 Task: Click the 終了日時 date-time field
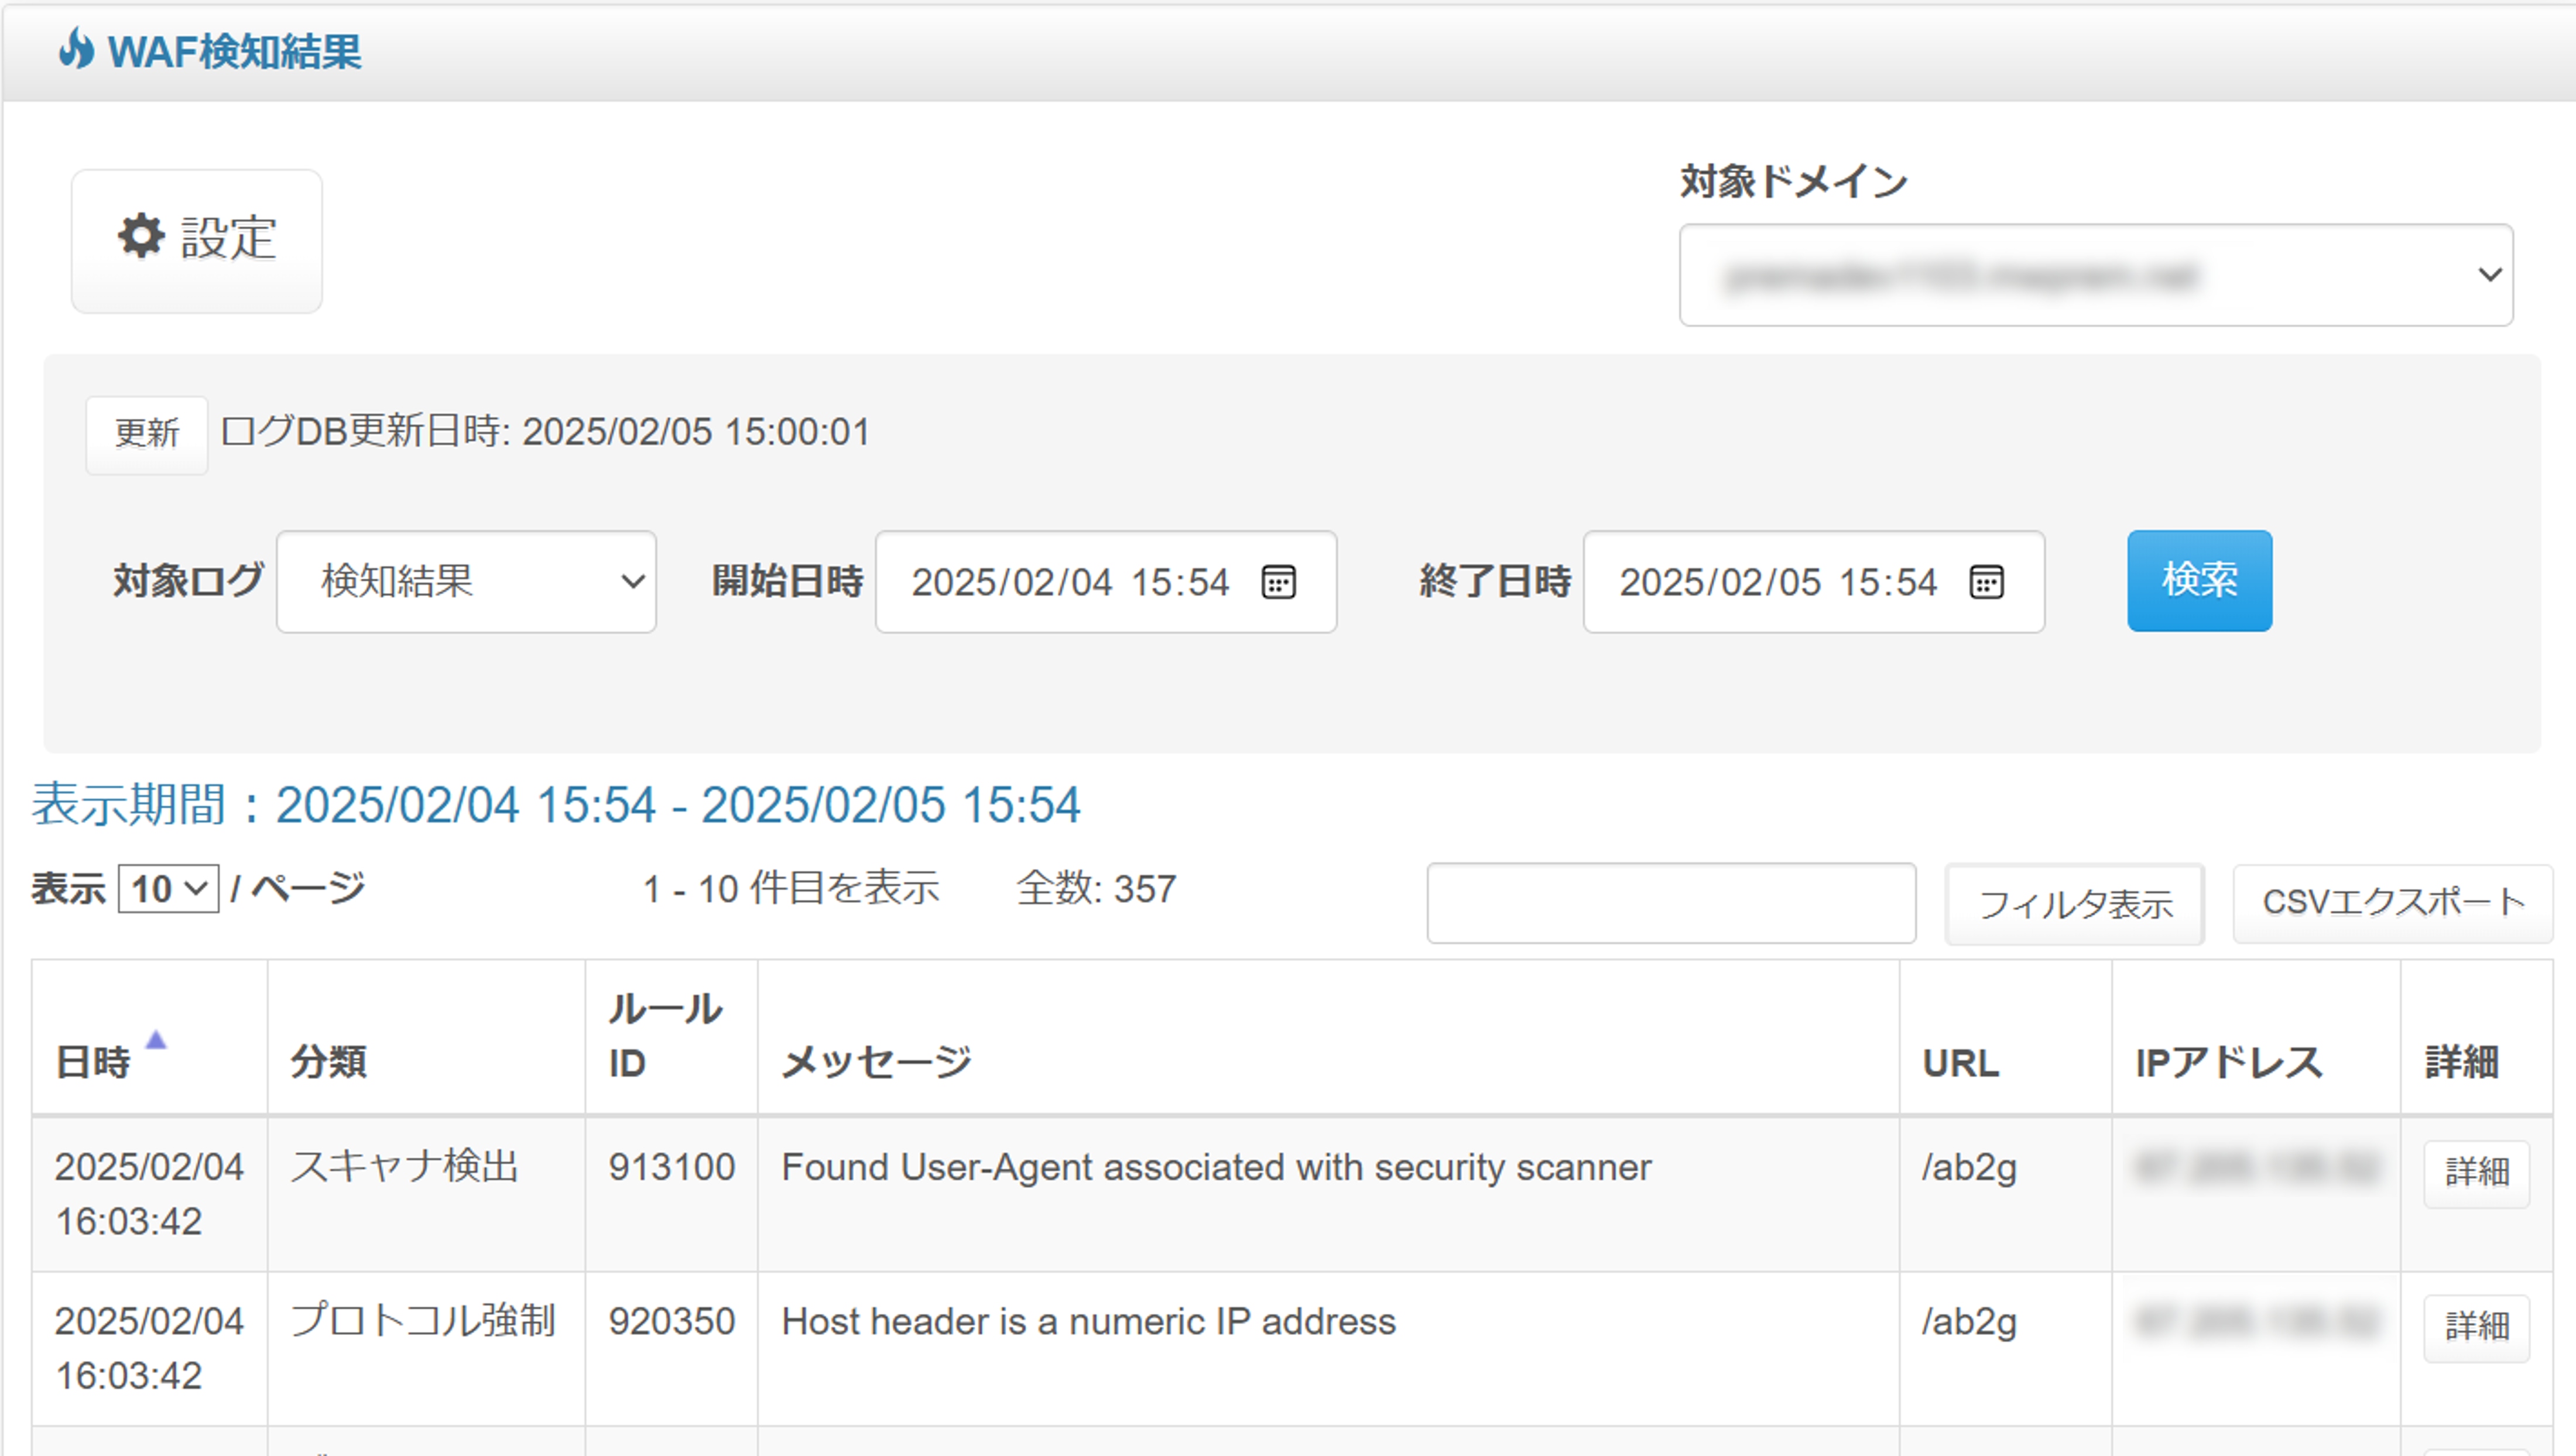point(1814,581)
